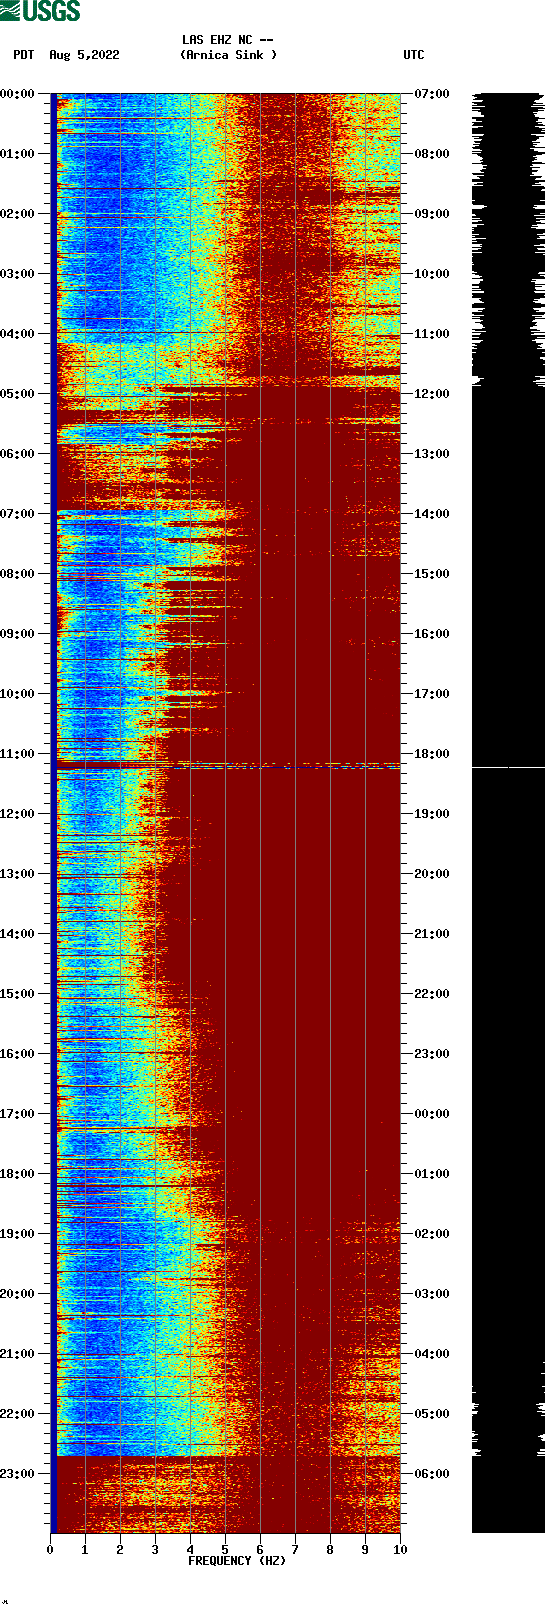Click the 23:00 PDT time label
Screen dimensions: 552x1613
coord(18,1474)
